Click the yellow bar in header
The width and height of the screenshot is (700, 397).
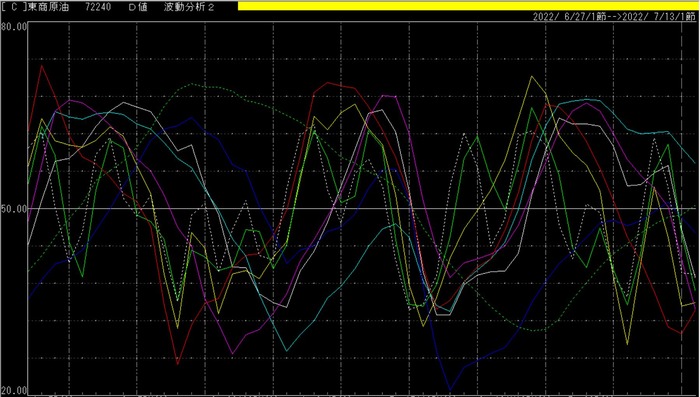click(x=469, y=6)
